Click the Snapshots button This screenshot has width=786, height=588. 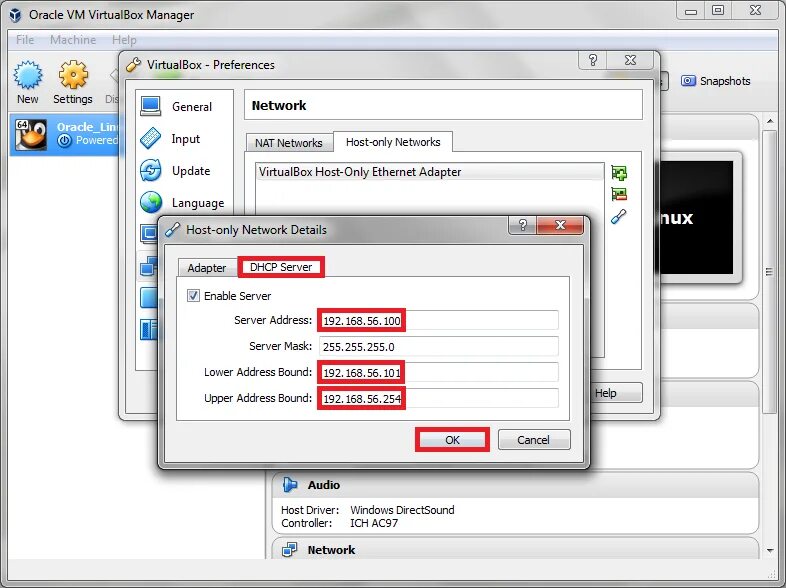pos(716,81)
